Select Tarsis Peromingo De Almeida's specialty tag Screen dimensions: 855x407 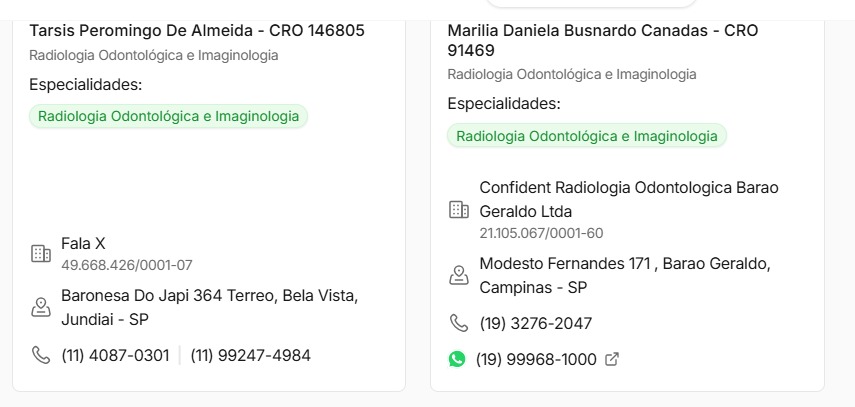point(168,116)
